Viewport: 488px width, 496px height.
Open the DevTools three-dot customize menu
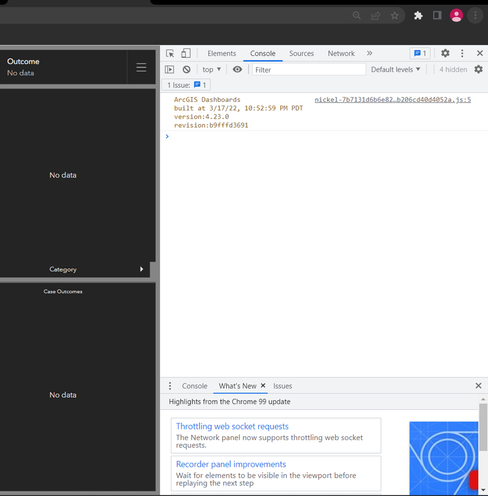(x=462, y=53)
